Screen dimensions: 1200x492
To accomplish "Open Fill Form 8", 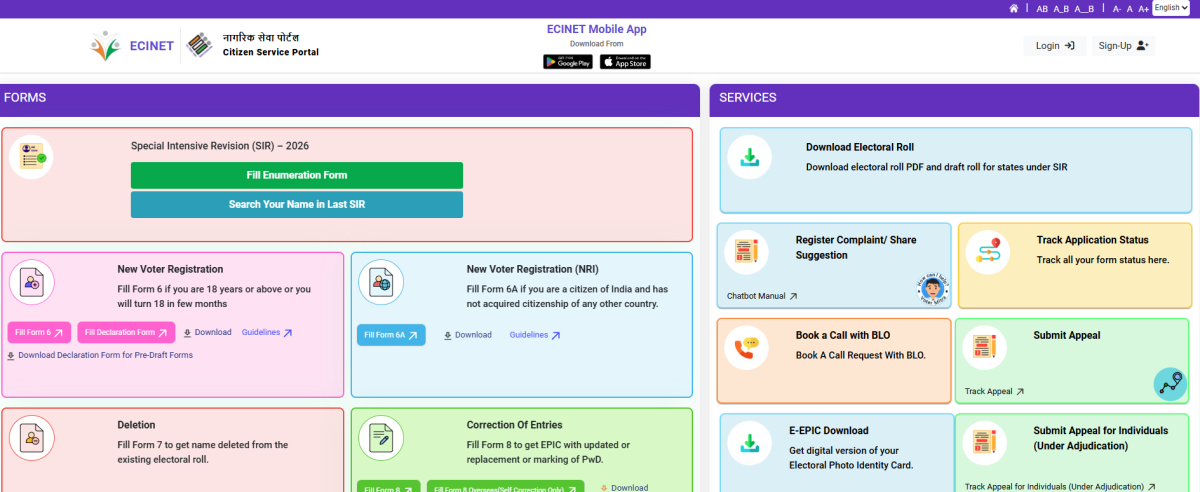I will click(x=389, y=487).
